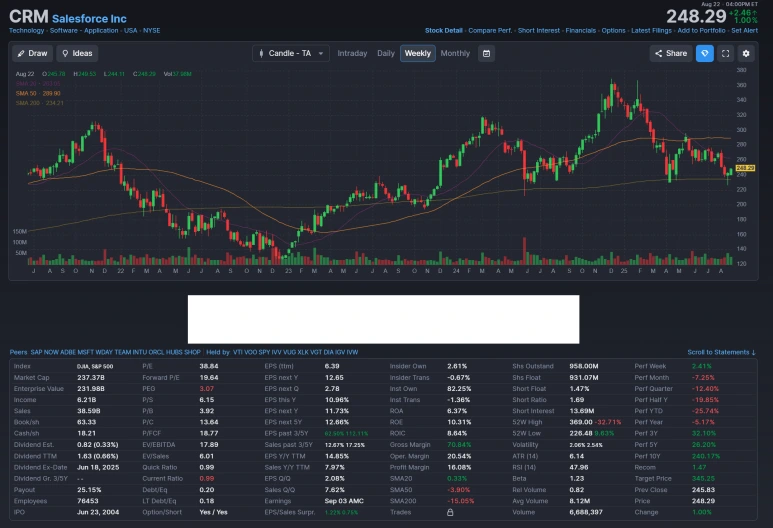
Task: Click the Salesforce Inc company name
Action: tap(89, 19)
